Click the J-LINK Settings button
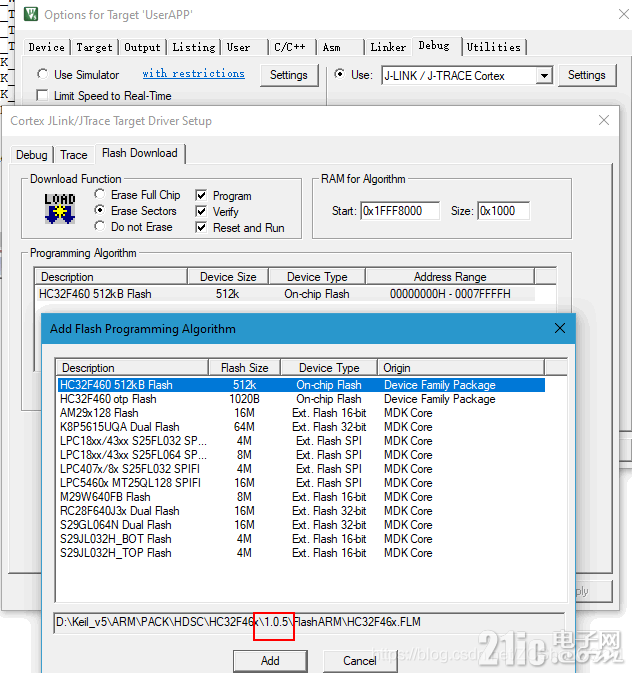This screenshot has height=673, width=632. click(586, 75)
